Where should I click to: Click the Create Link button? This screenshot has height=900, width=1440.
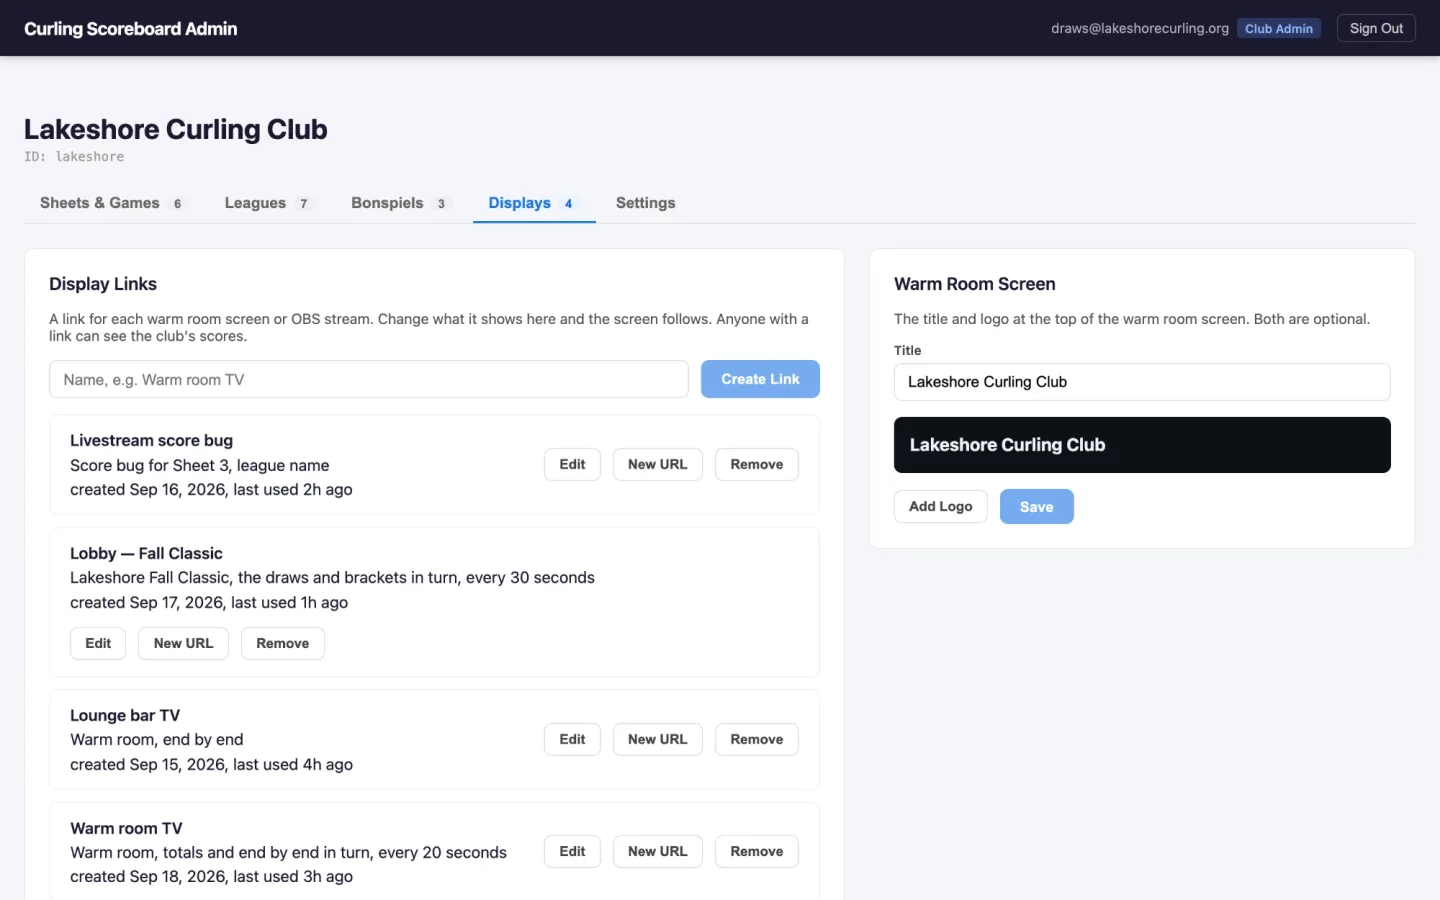pyautogui.click(x=760, y=379)
